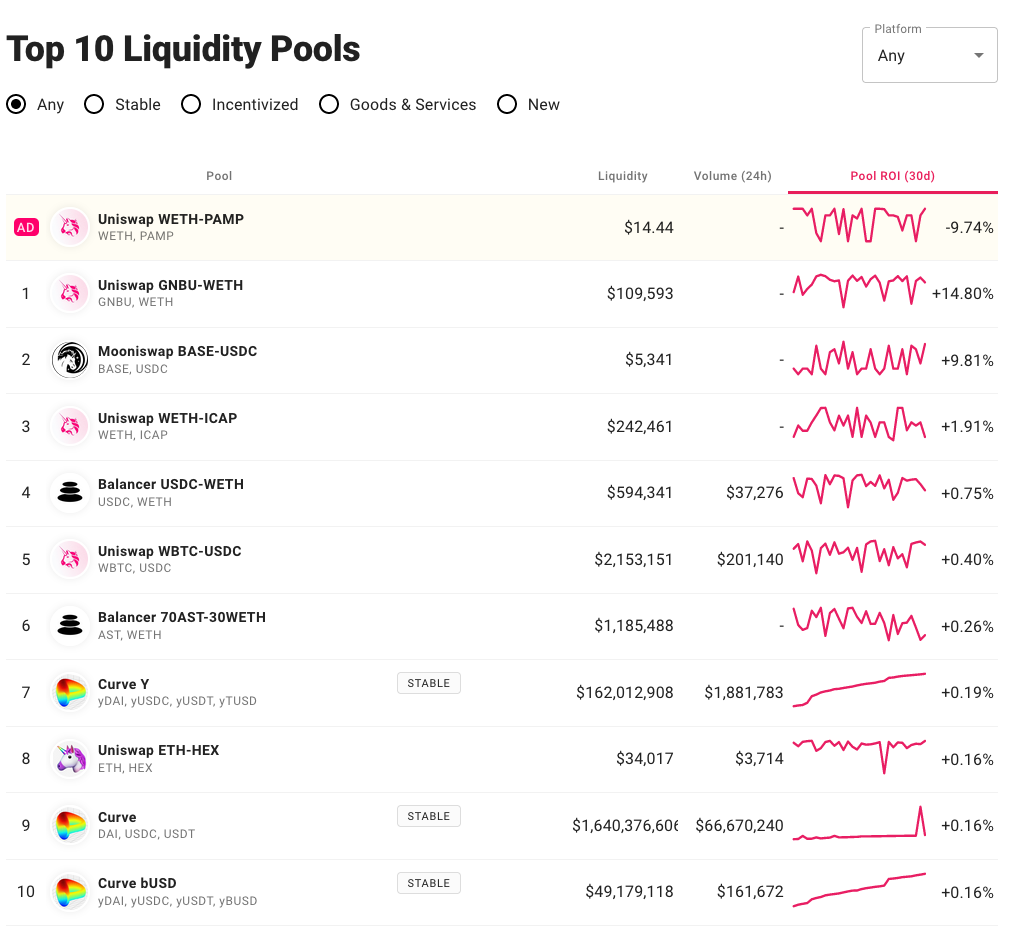This screenshot has height=929, width=1009.
Task: Click the Platform dropdown arrow
Action: pos(979,55)
